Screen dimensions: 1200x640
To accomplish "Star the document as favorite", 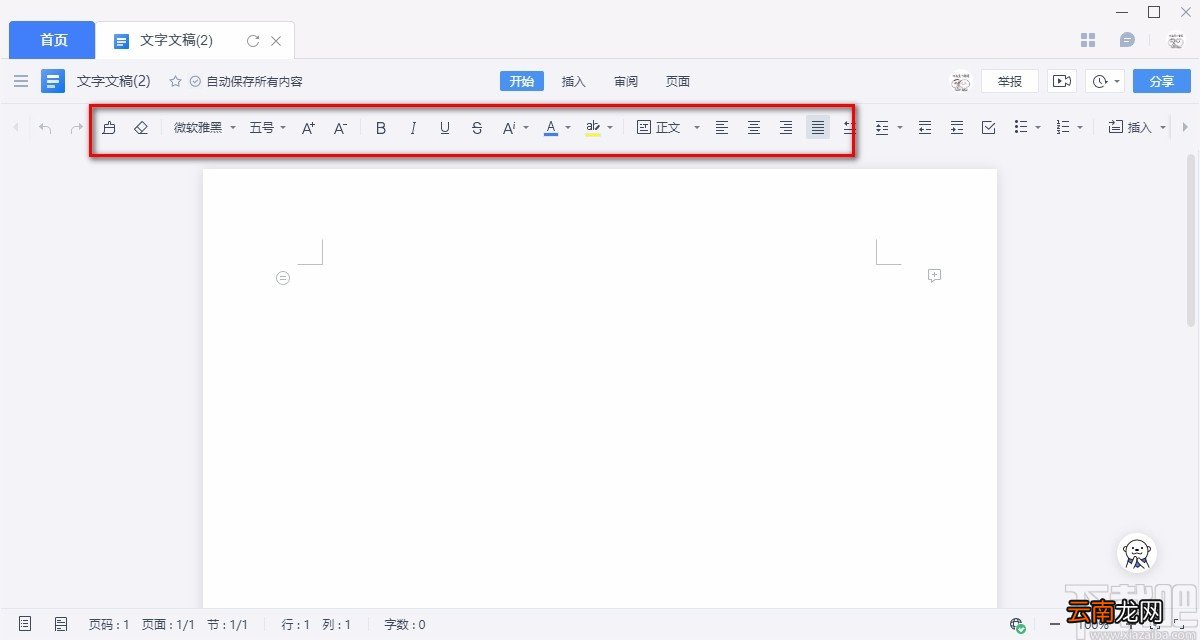I will 175,81.
